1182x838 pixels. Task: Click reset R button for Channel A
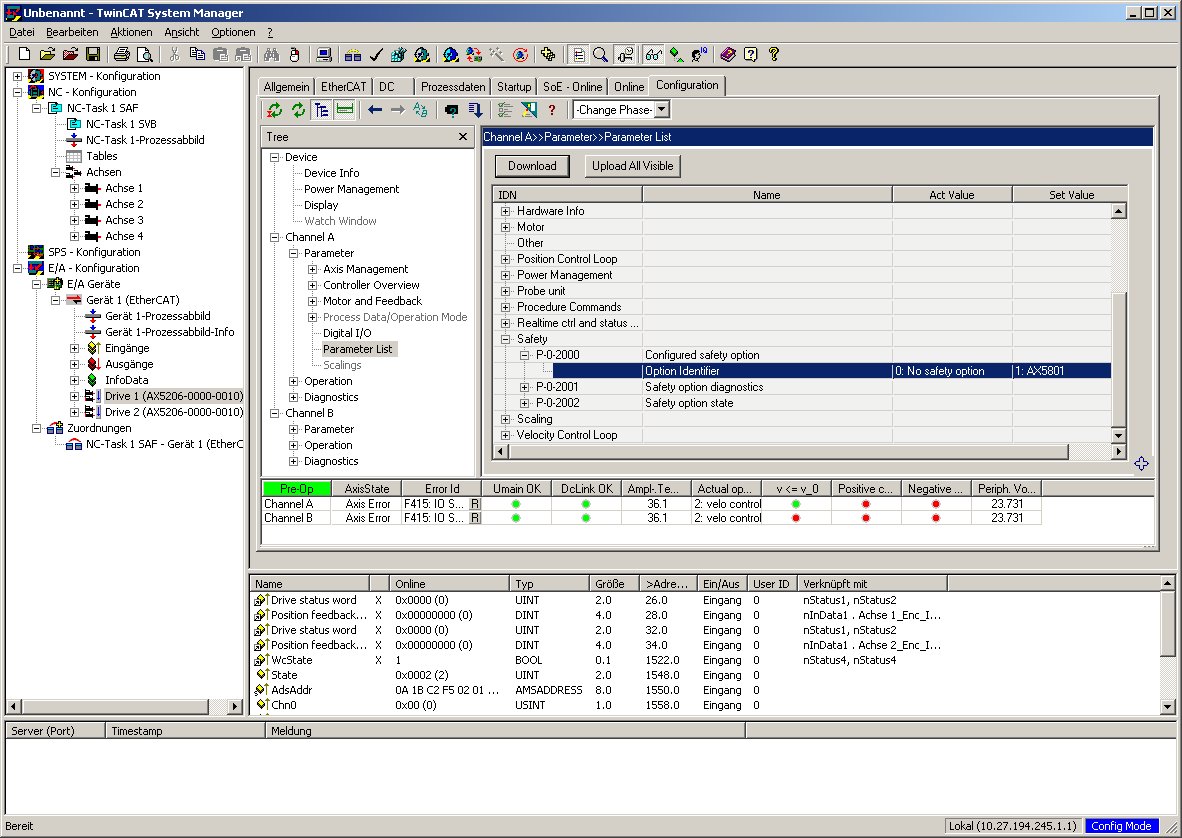point(475,503)
